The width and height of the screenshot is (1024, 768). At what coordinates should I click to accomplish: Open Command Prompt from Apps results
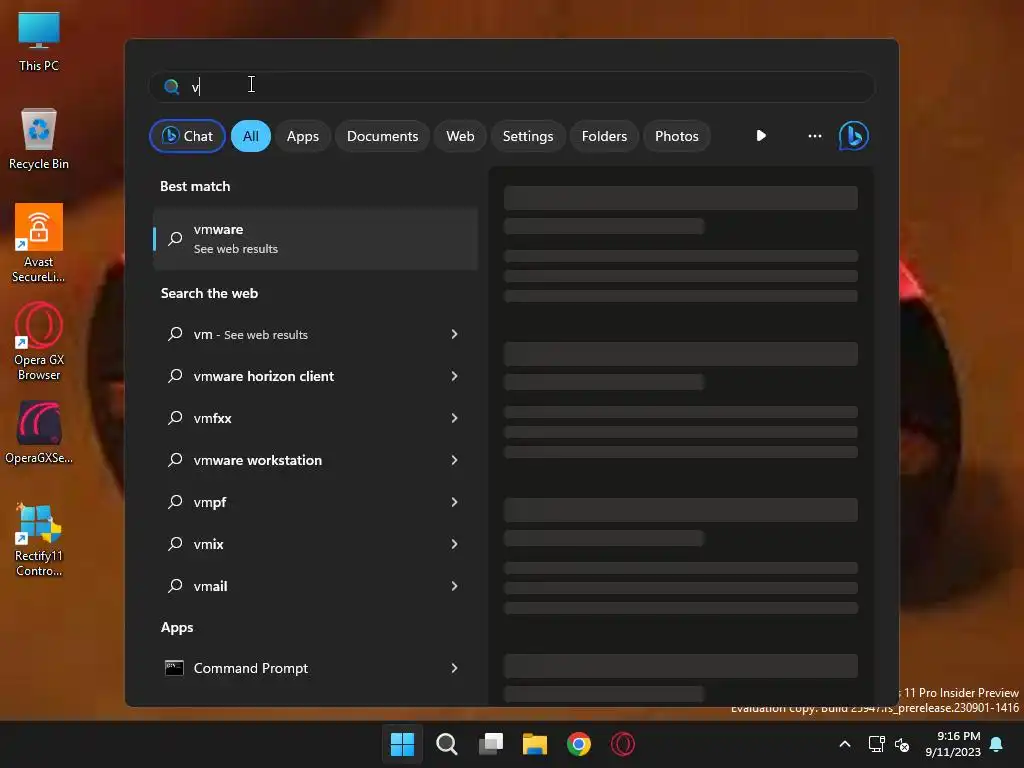[x=315, y=667]
